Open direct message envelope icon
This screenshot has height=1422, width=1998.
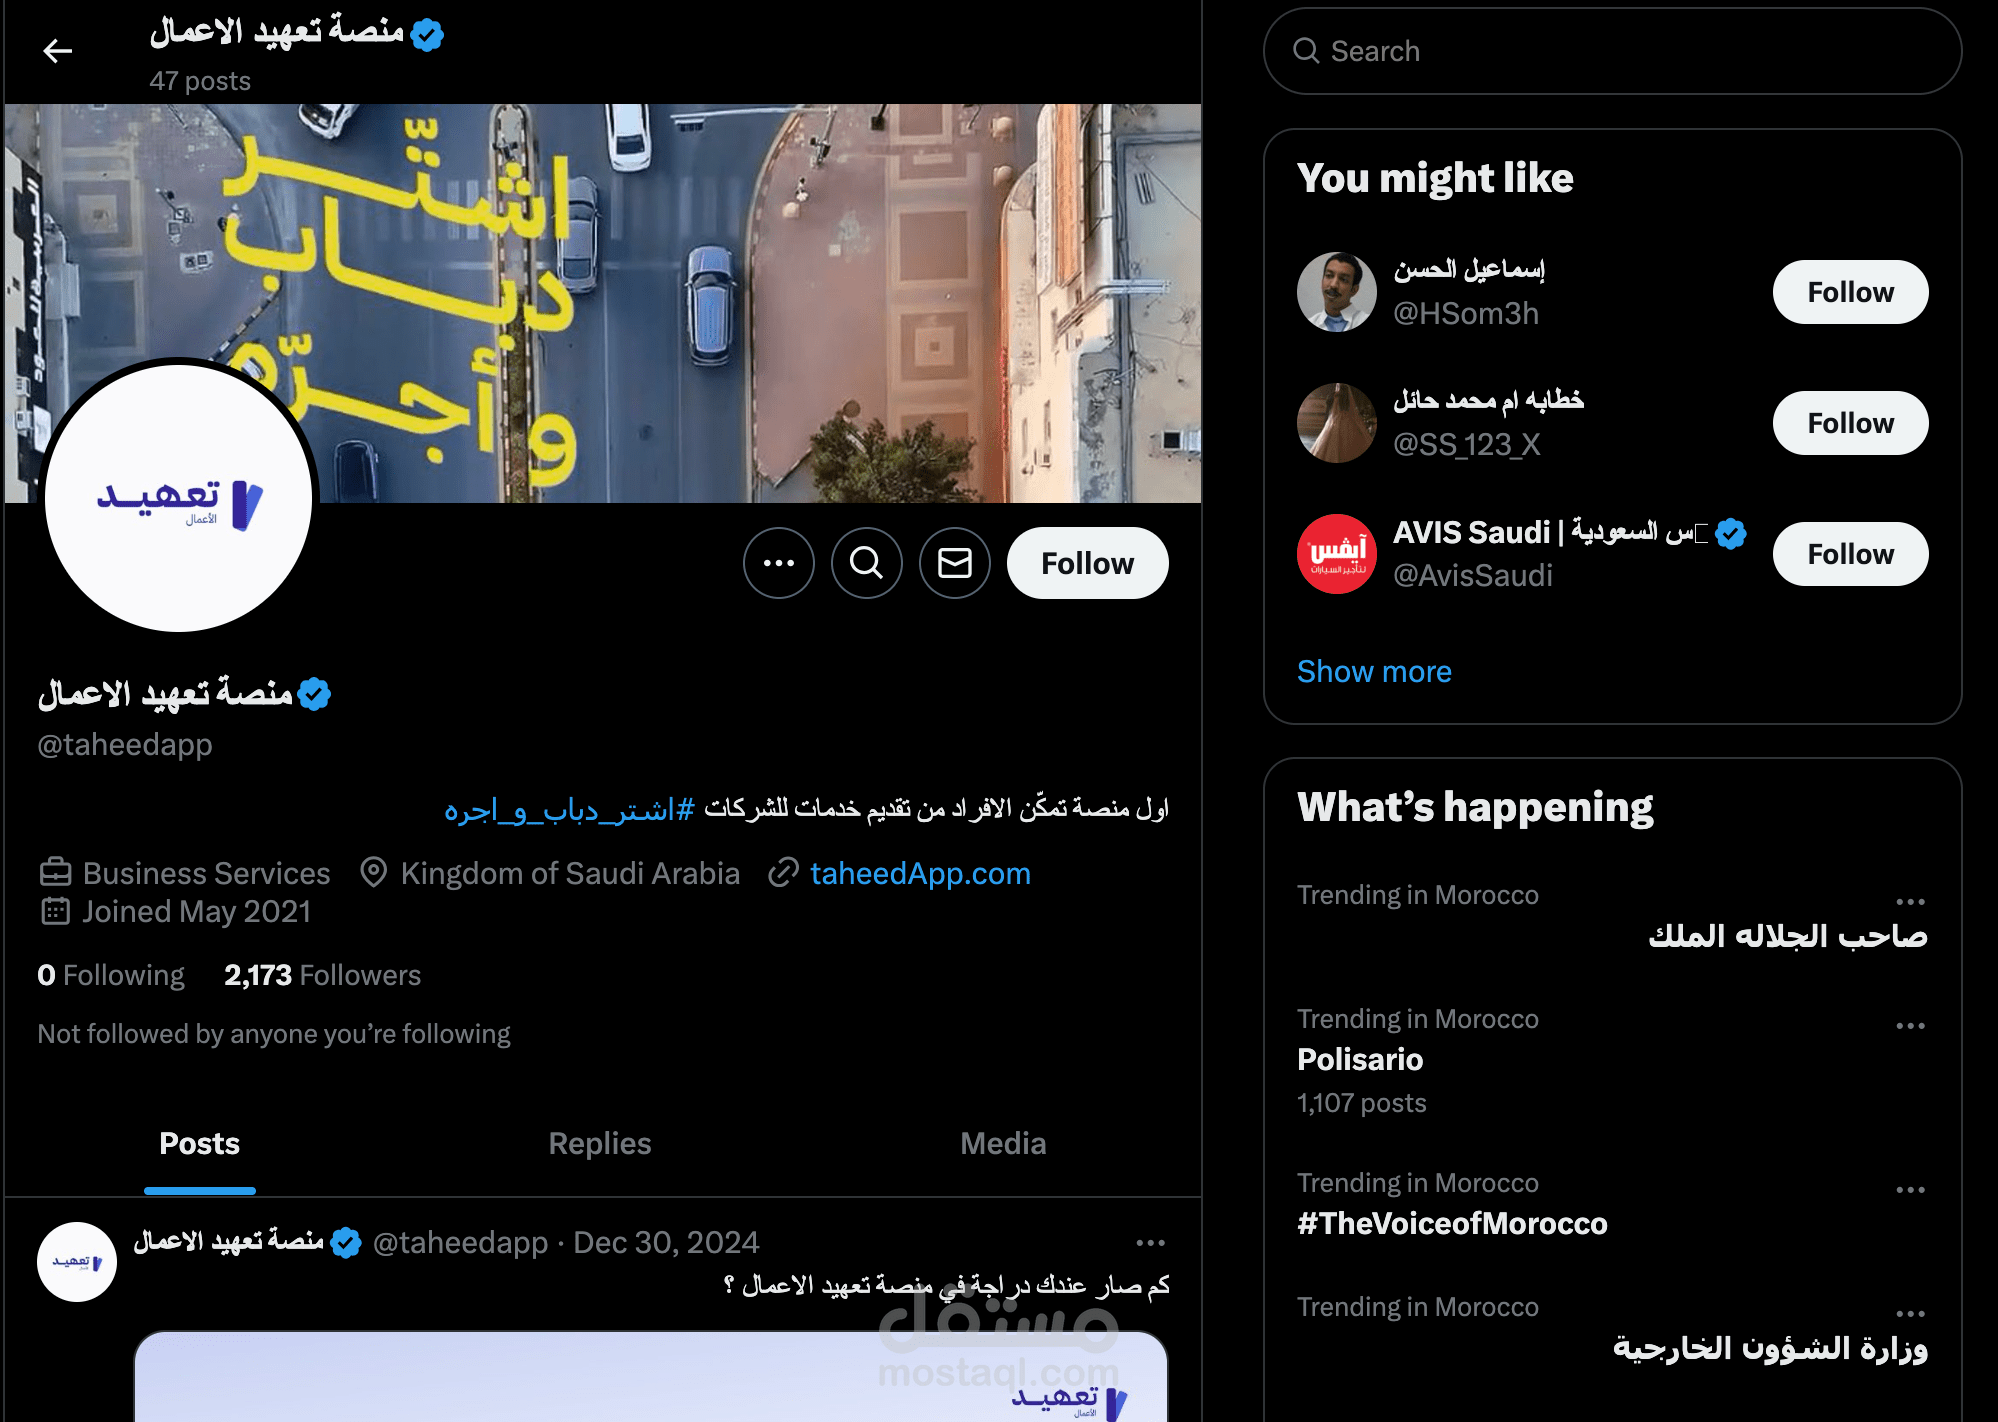point(955,563)
